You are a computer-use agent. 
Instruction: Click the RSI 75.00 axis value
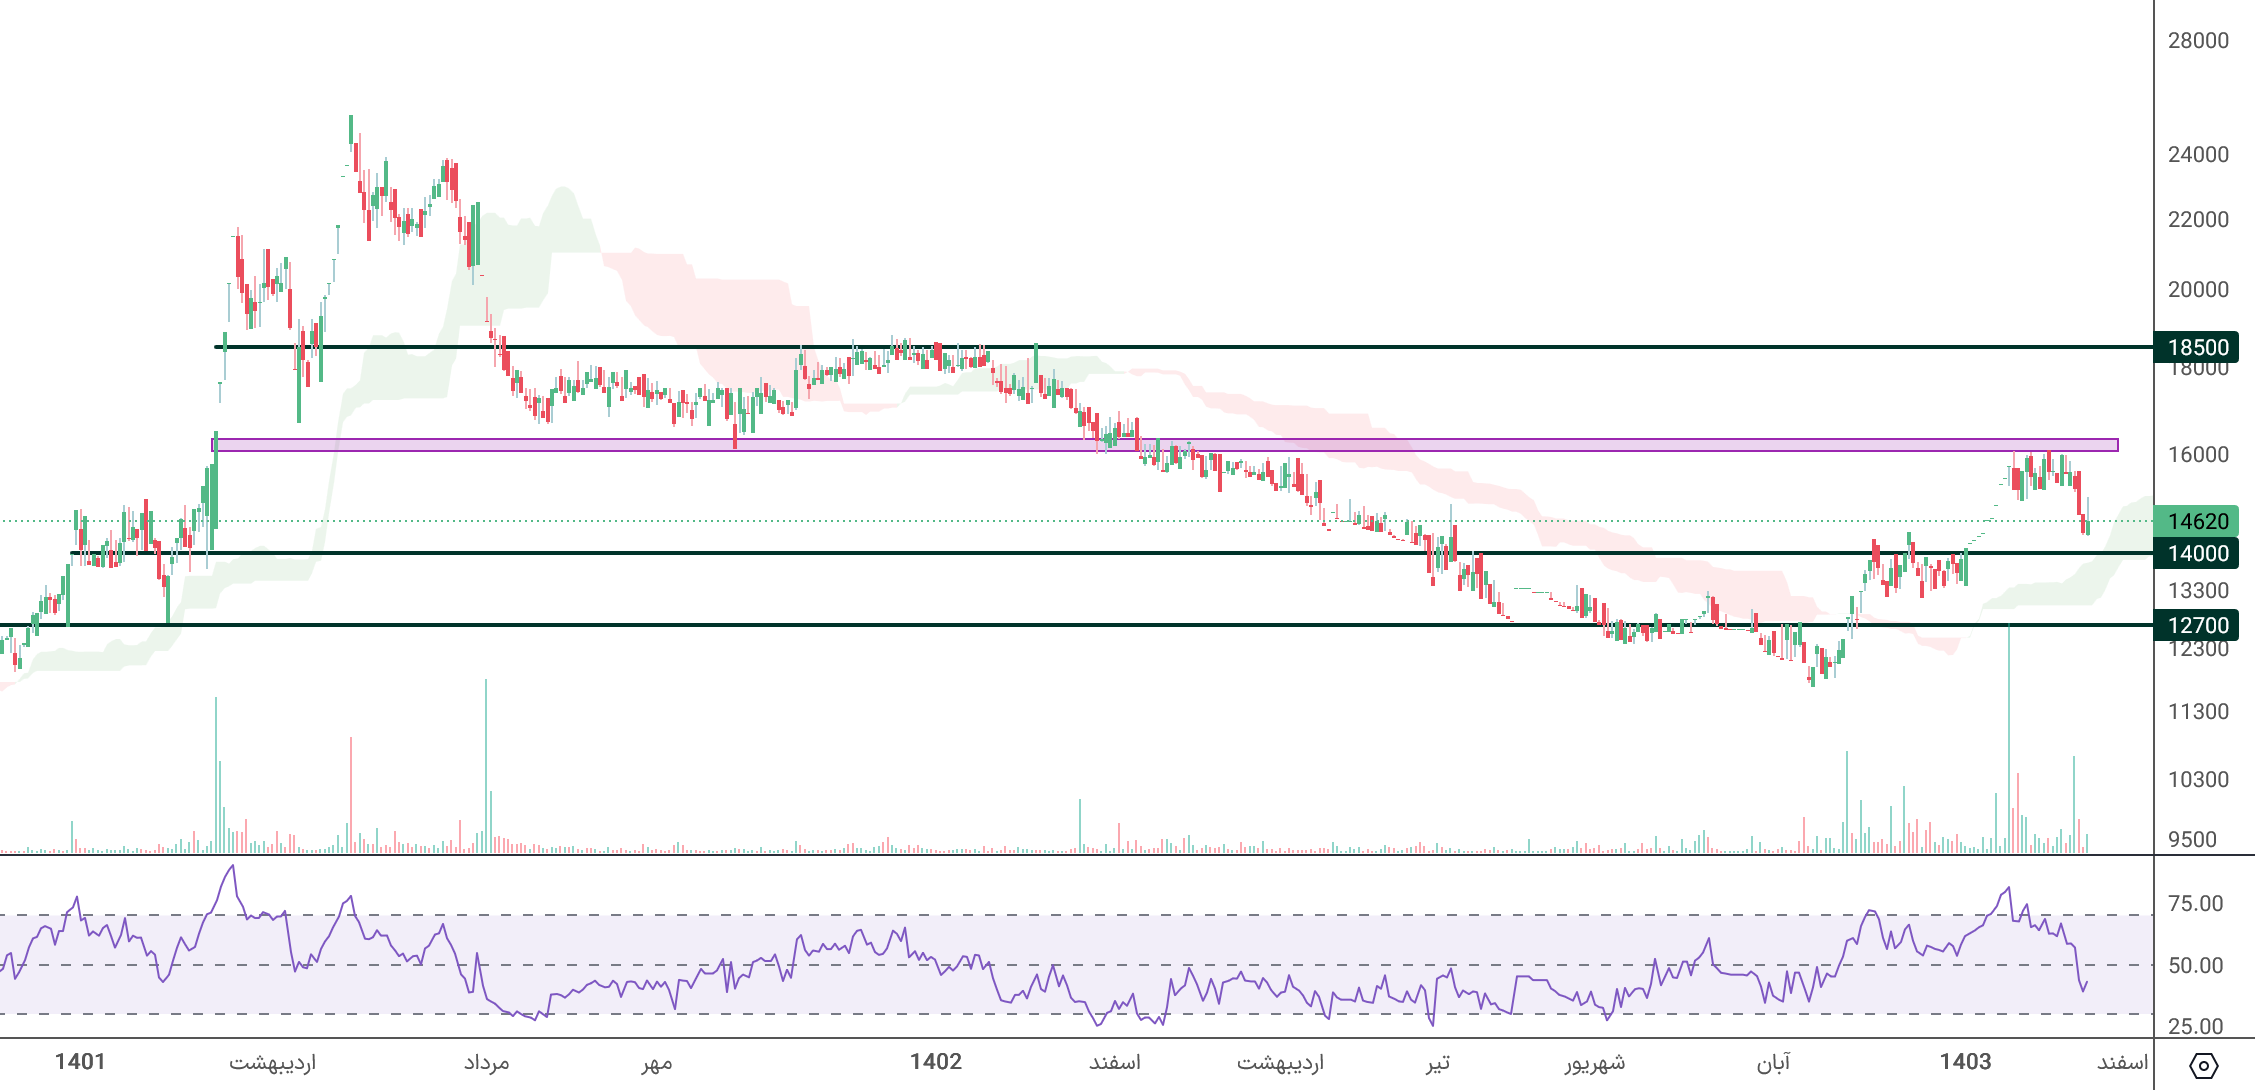tap(2196, 903)
